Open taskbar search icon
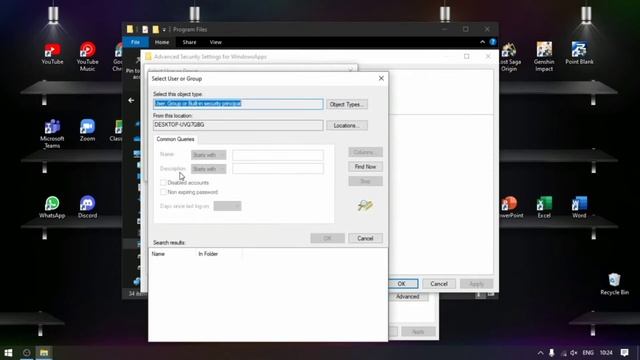 click(27, 353)
